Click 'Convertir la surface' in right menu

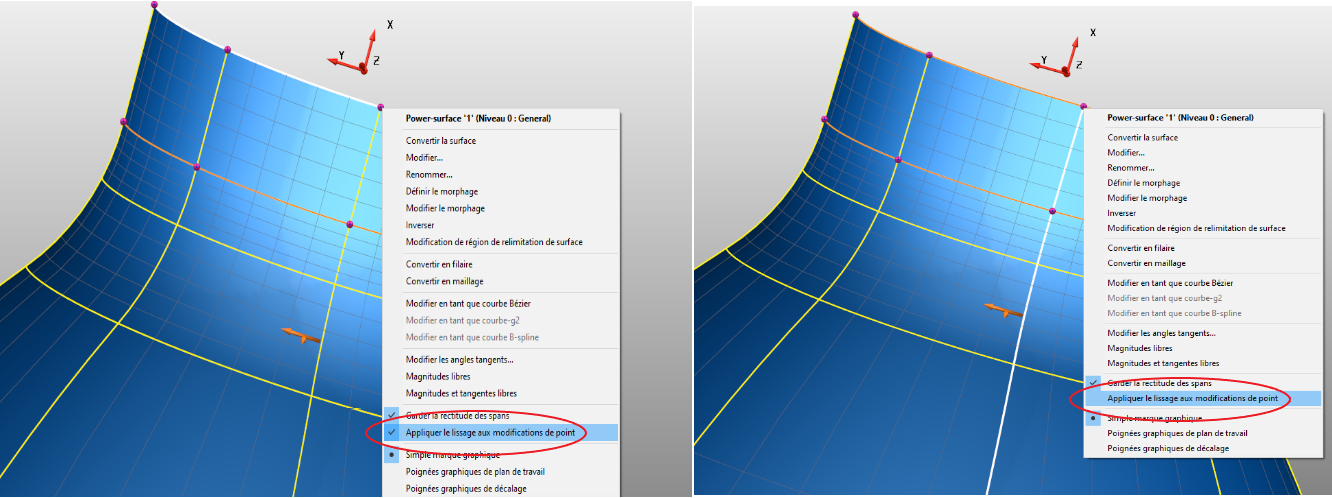tap(1142, 137)
